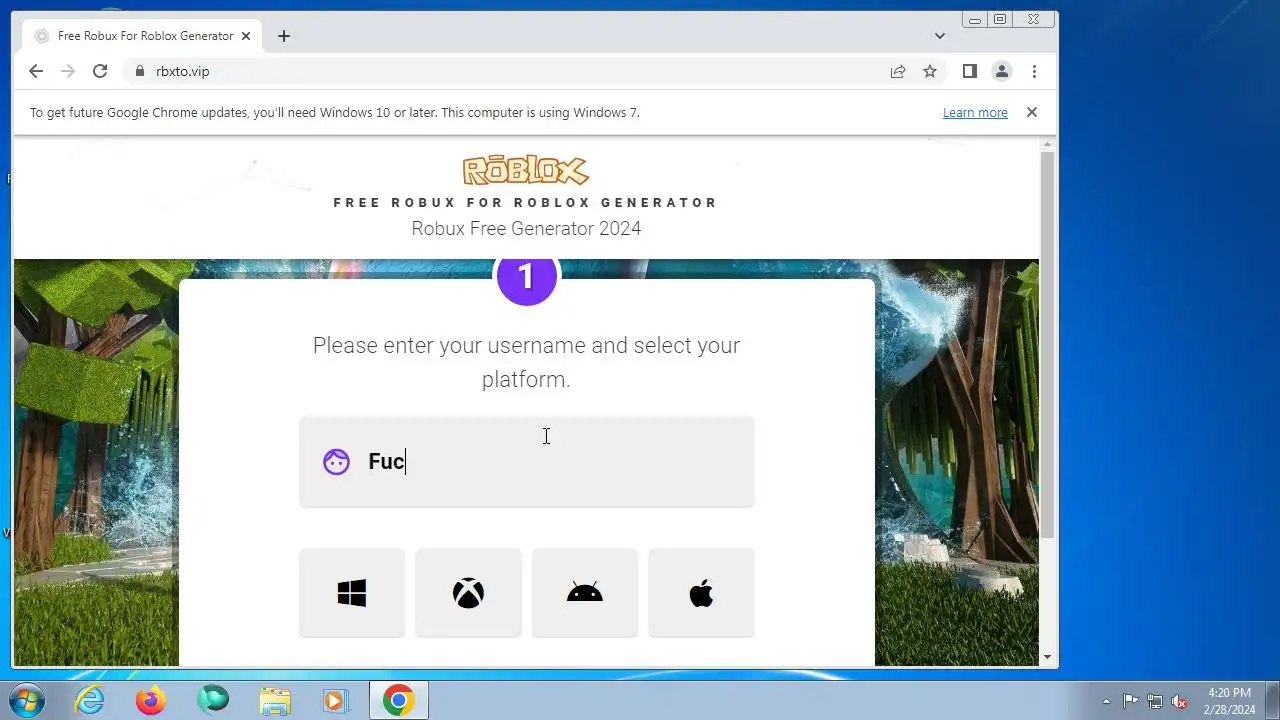Select the Xbox platform button
Image resolution: width=1280 pixels, height=720 pixels.
[x=468, y=593]
